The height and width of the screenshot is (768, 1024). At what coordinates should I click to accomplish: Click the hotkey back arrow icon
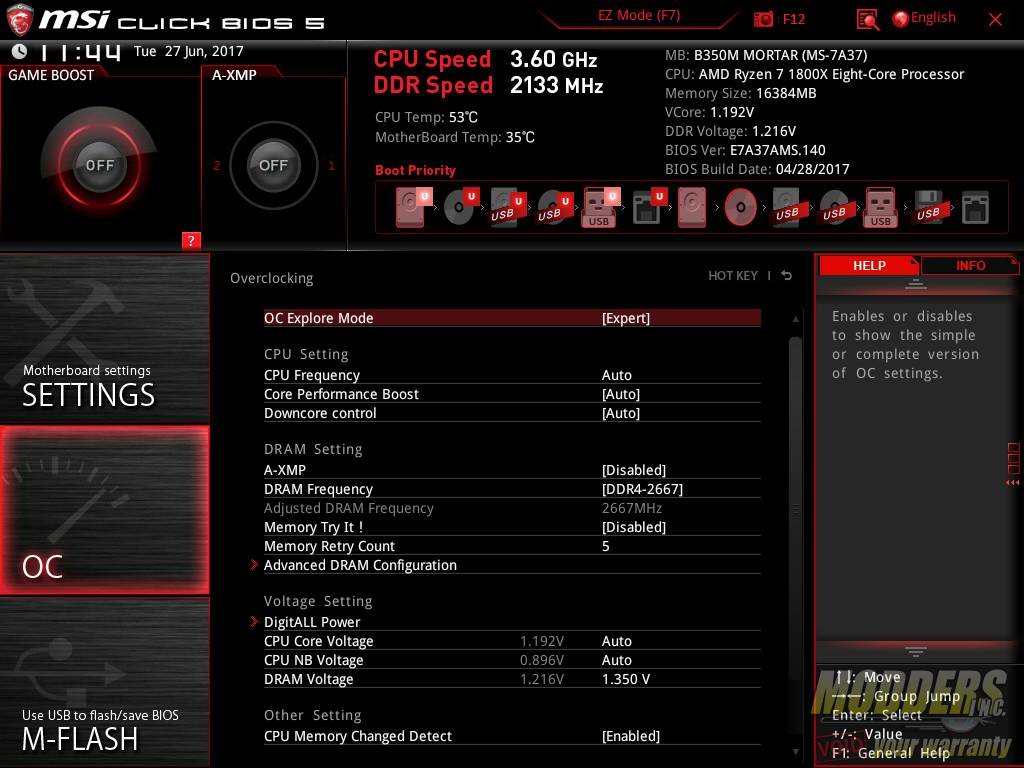point(787,276)
